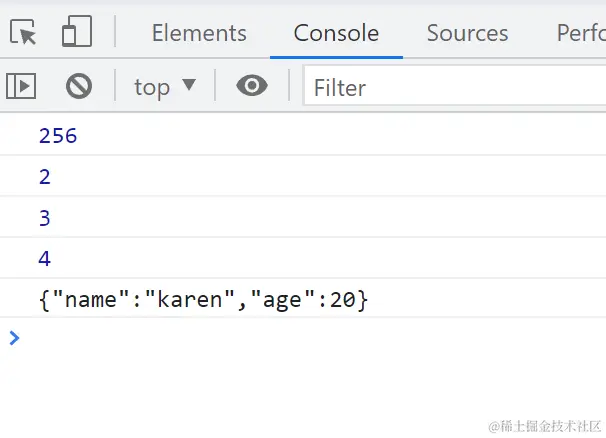Focus the console Filter input field
The image size is (606, 438).
[x=450, y=87]
